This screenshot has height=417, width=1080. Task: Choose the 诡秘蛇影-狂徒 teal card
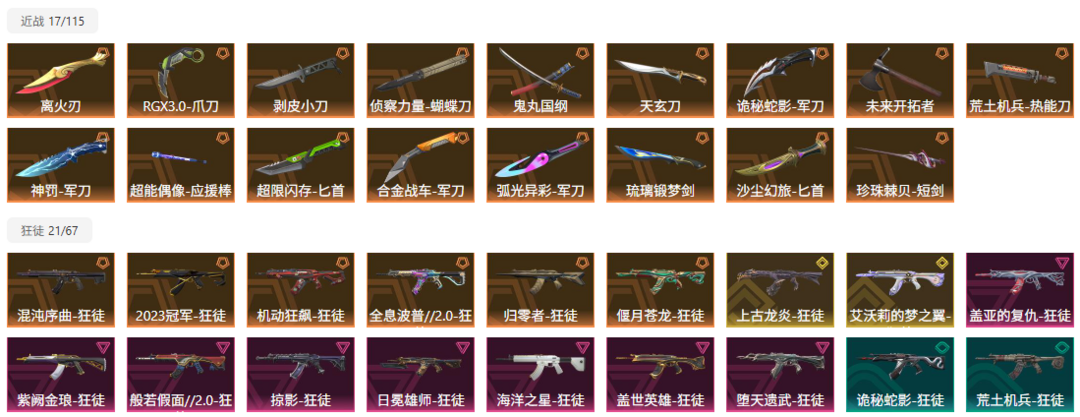900,374
